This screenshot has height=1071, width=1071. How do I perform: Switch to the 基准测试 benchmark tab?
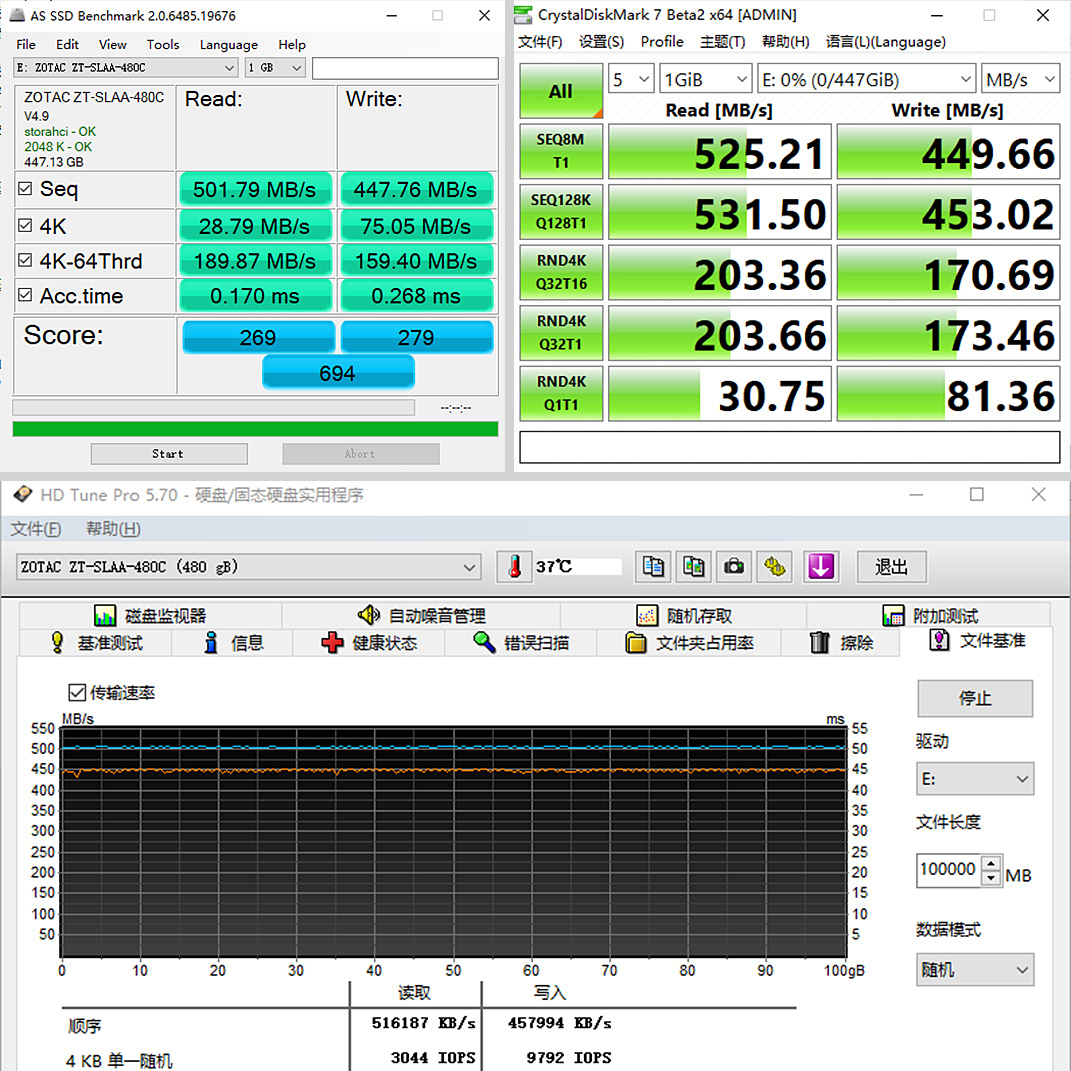click(x=96, y=643)
